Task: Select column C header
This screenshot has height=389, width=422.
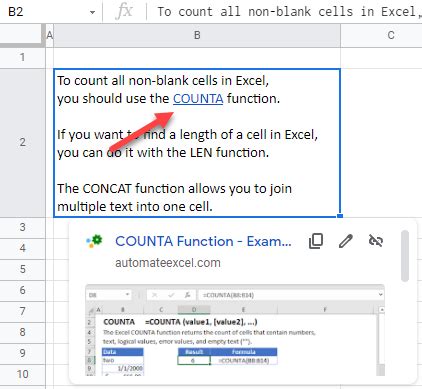Action: (x=381, y=35)
